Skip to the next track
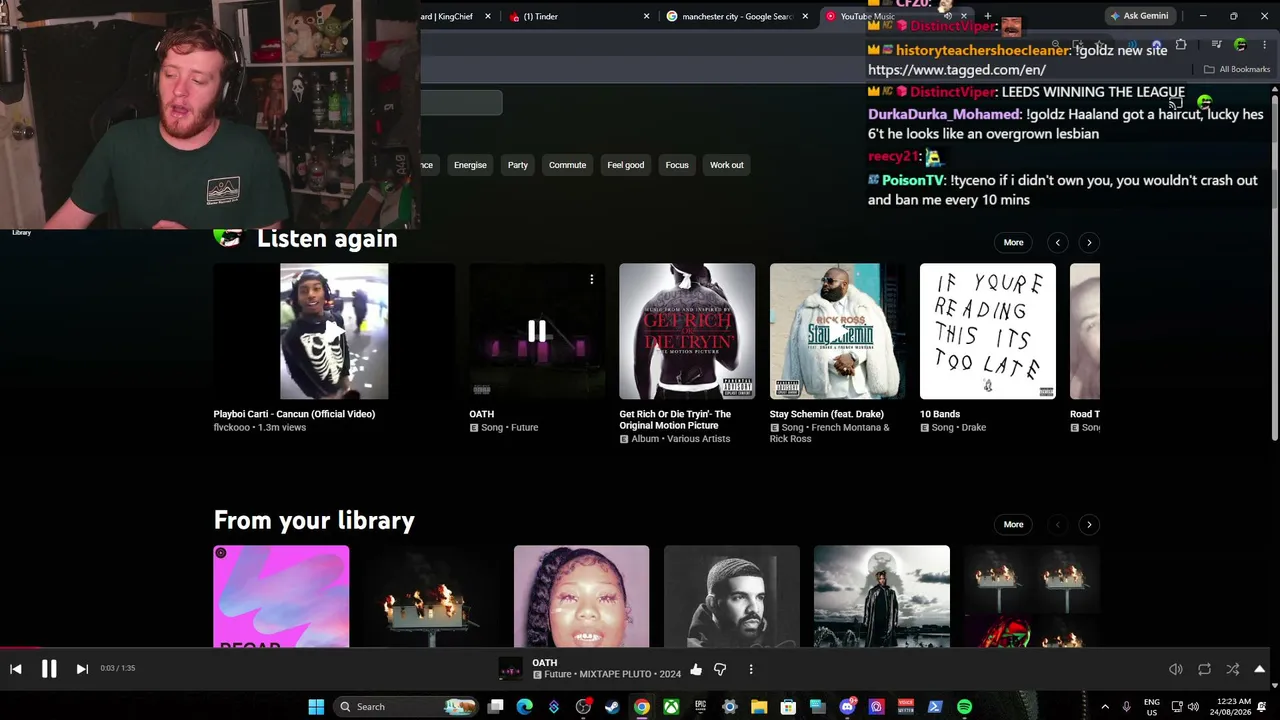Screen dimensions: 1280x720 (x=82, y=669)
